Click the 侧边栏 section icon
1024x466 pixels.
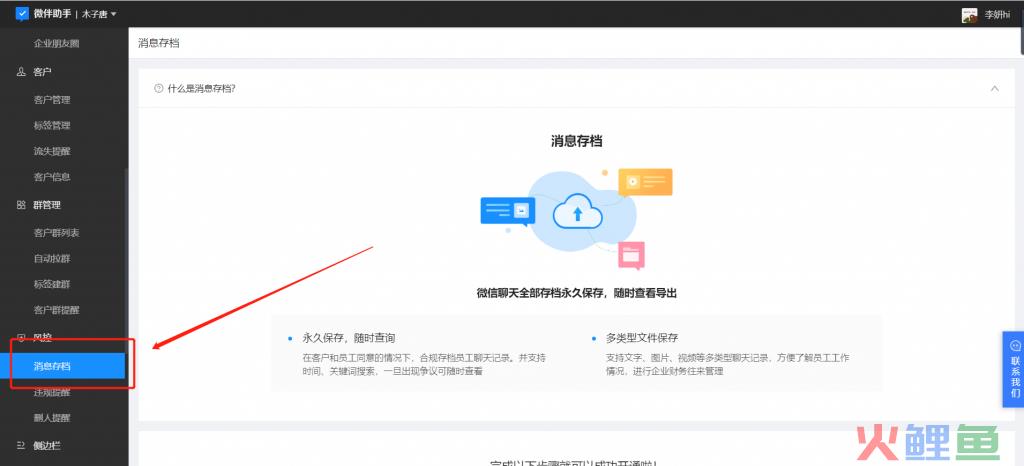pos(21,446)
